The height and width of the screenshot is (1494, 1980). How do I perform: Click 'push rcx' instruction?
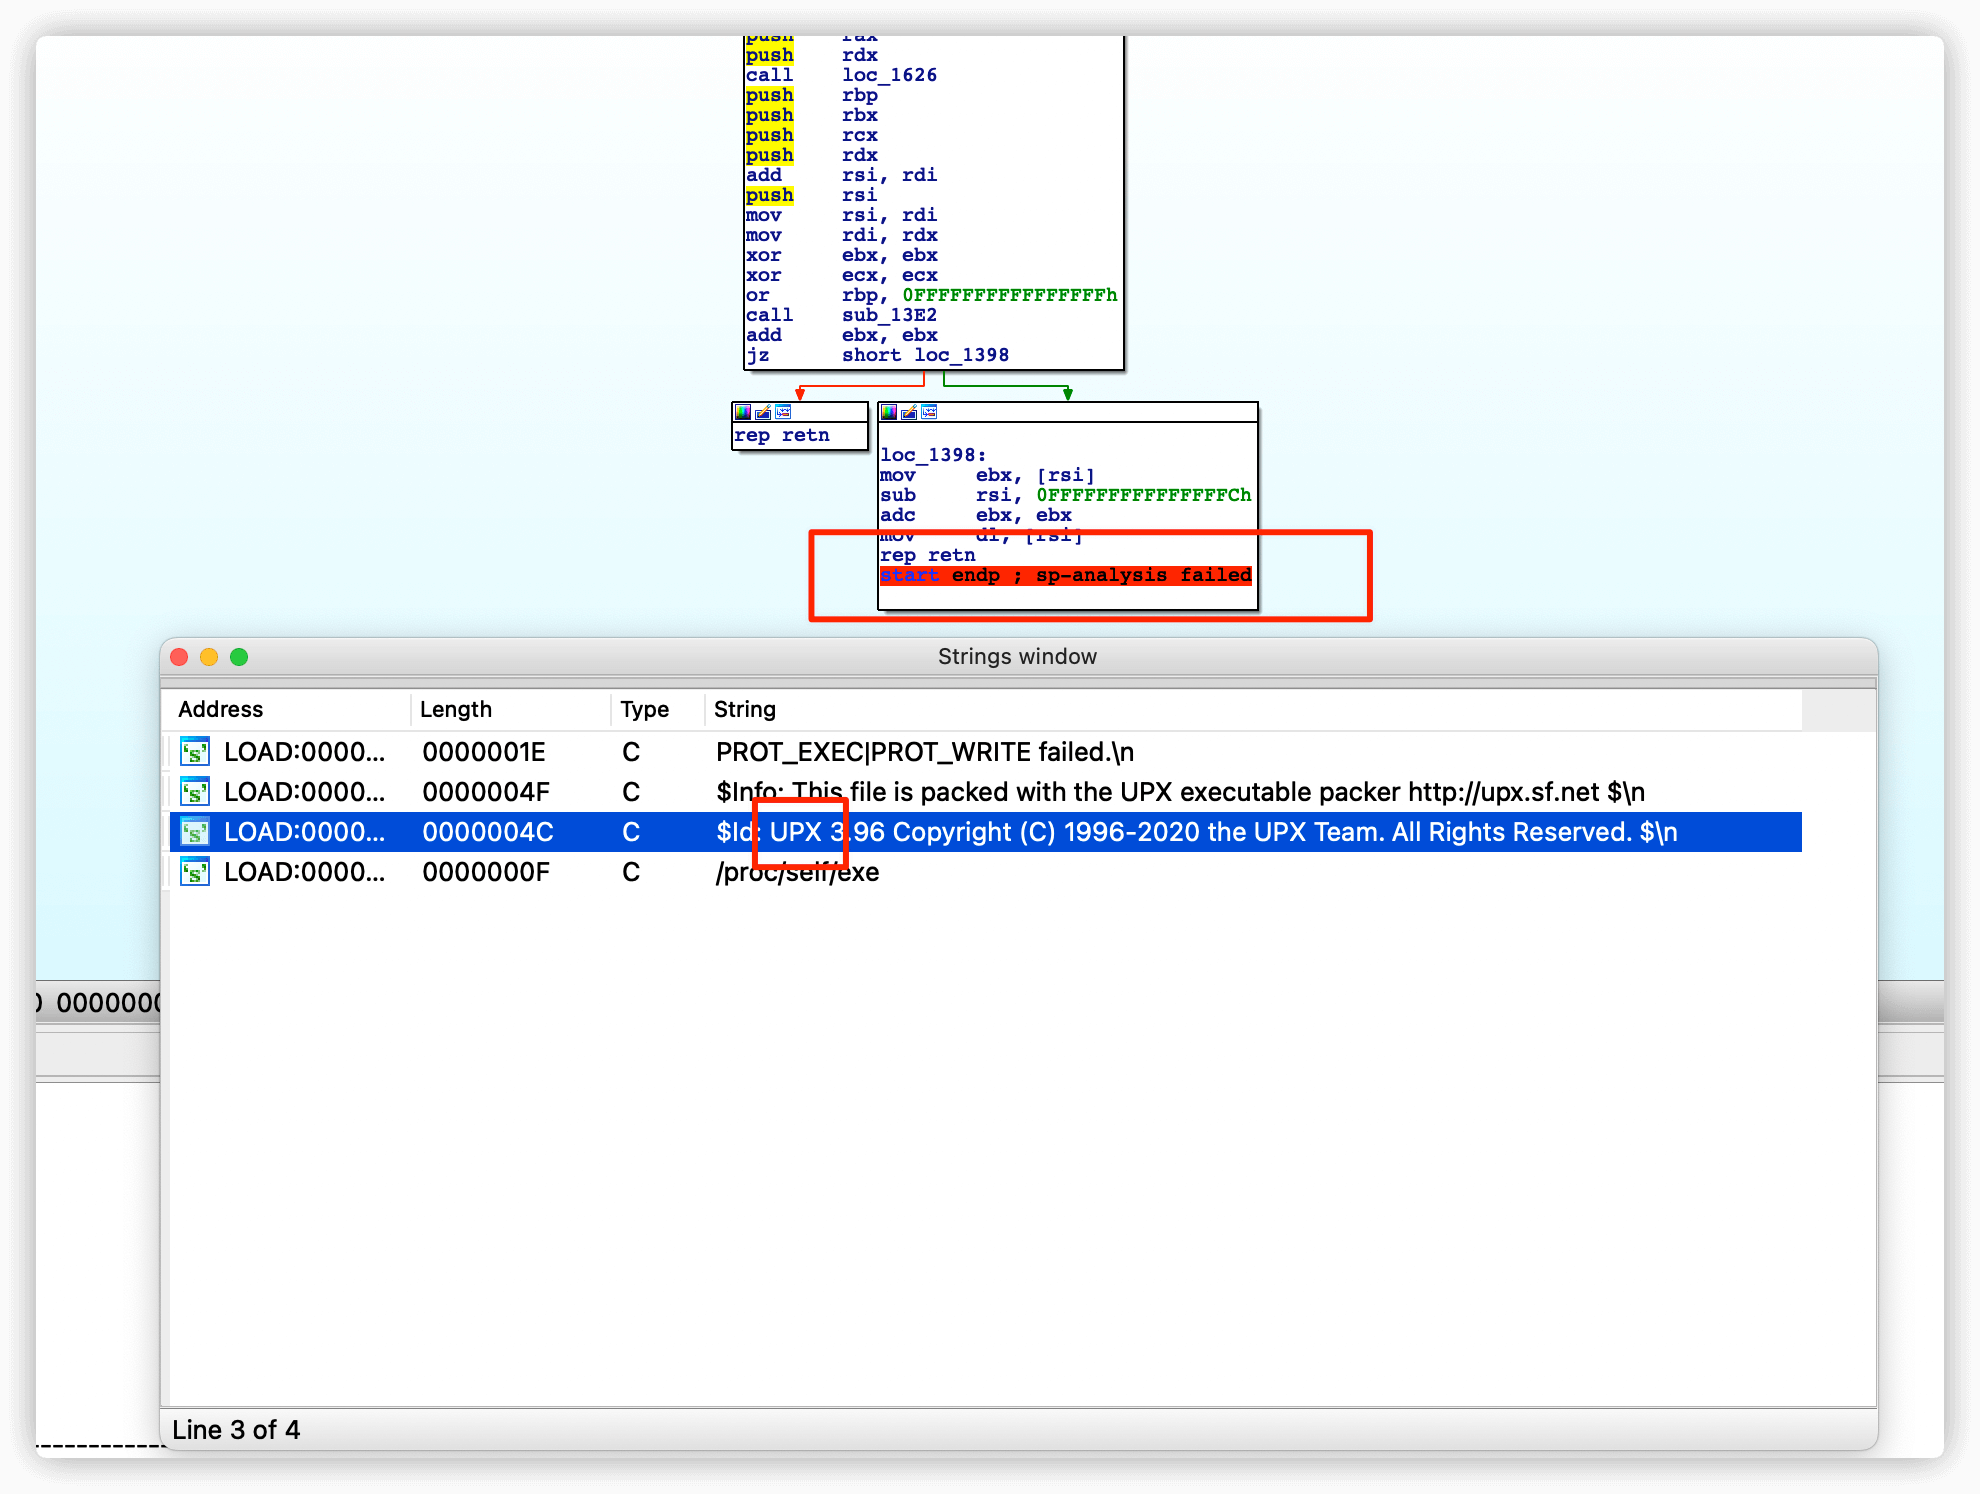(811, 135)
